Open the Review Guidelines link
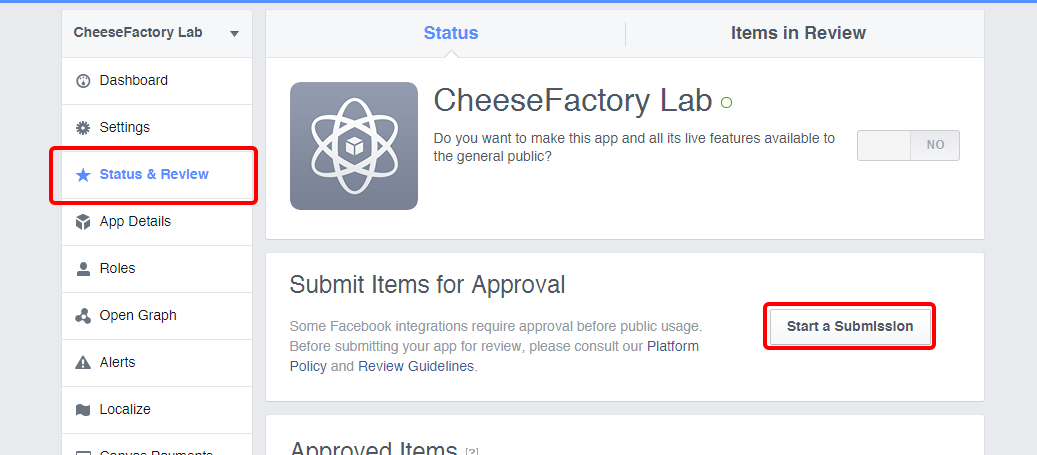Viewport: 1037px width, 455px height. (416, 366)
